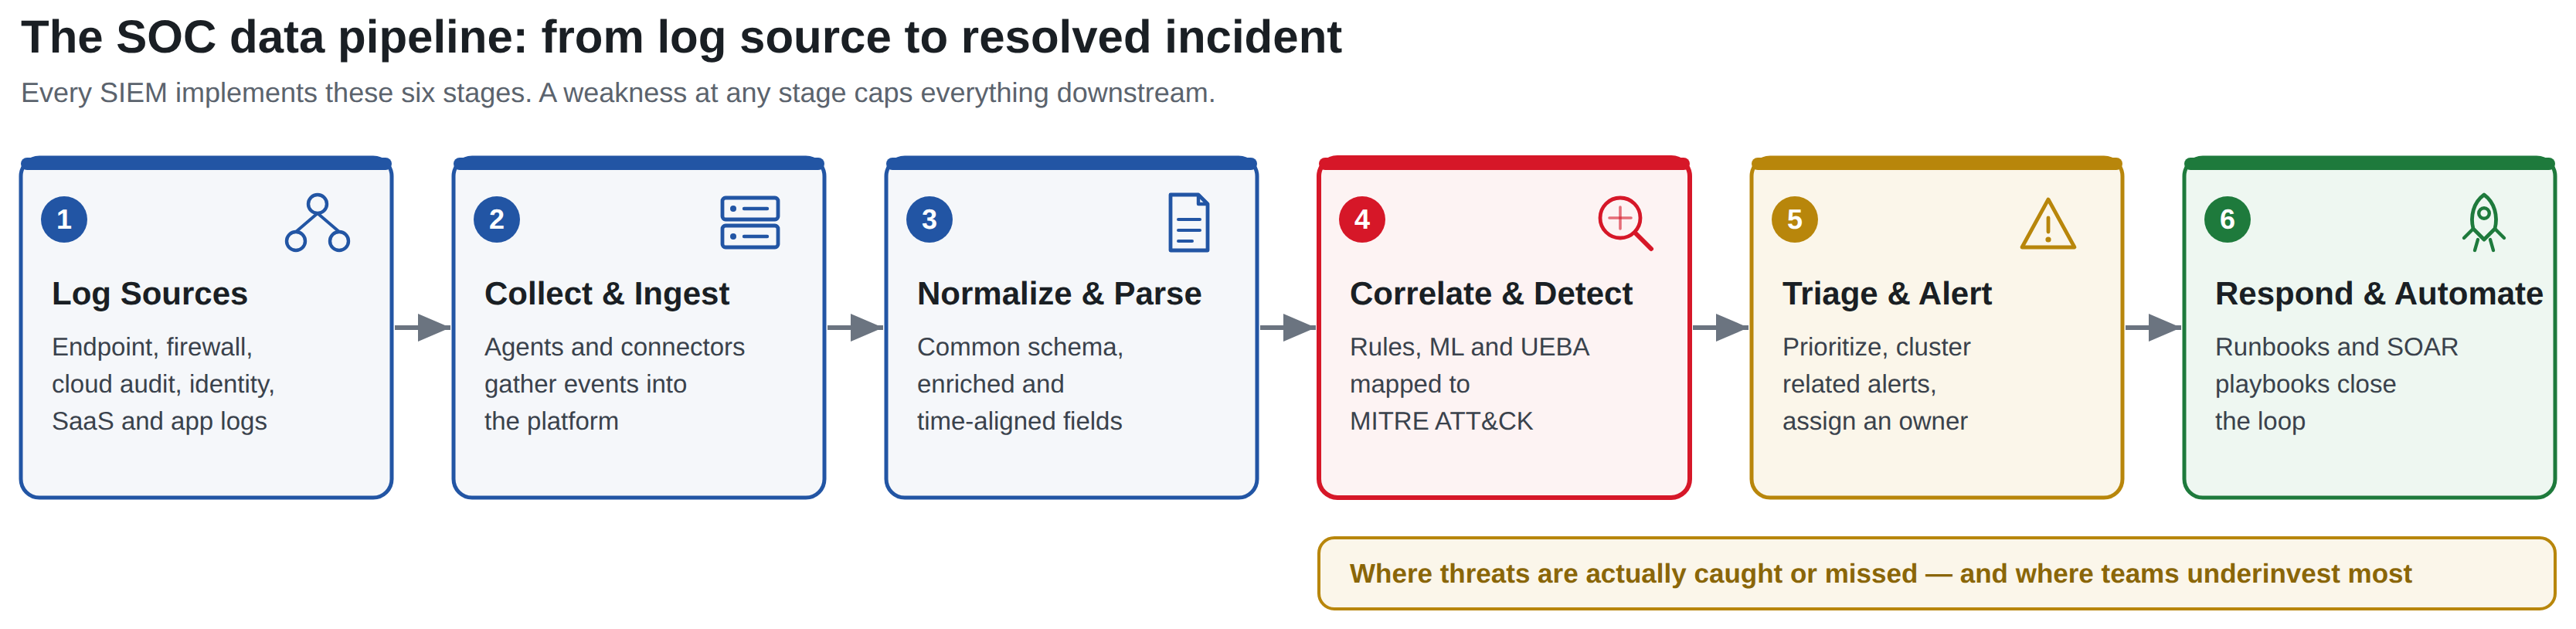This screenshot has height=629, width=2576.
Task: Click the magnifier plus icon in Correlate & Detect
Action: click(1624, 223)
